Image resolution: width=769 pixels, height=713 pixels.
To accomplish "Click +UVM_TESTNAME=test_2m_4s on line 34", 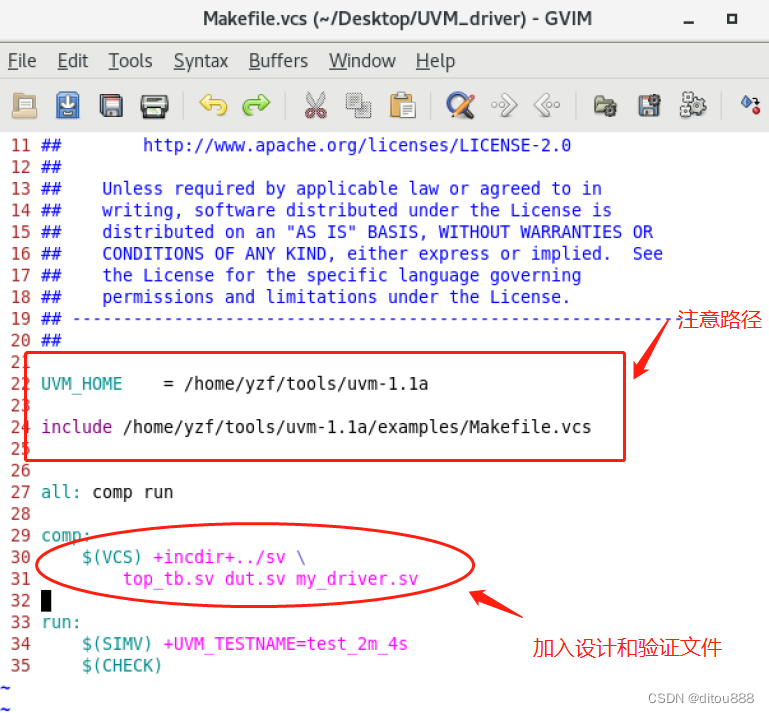I will pyautogui.click(x=285, y=644).
